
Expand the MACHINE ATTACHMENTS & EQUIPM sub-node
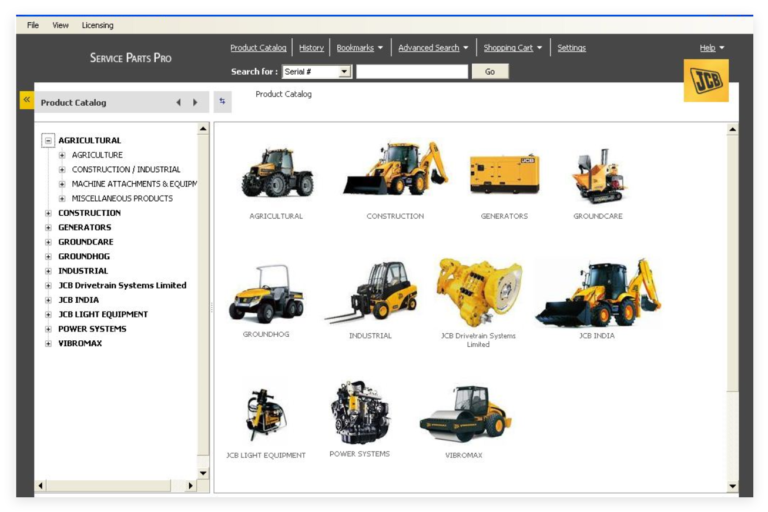point(62,184)
